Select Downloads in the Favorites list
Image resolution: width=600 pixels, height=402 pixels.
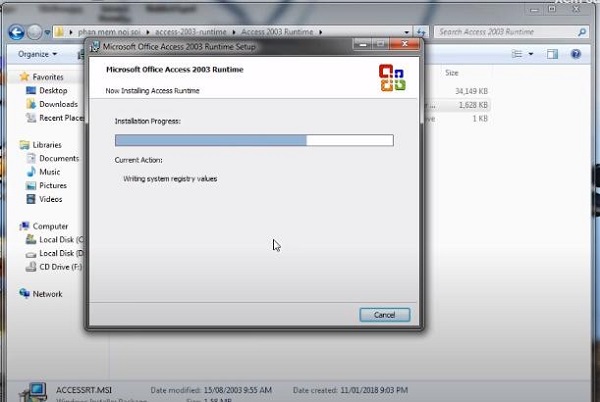[58, 104]
